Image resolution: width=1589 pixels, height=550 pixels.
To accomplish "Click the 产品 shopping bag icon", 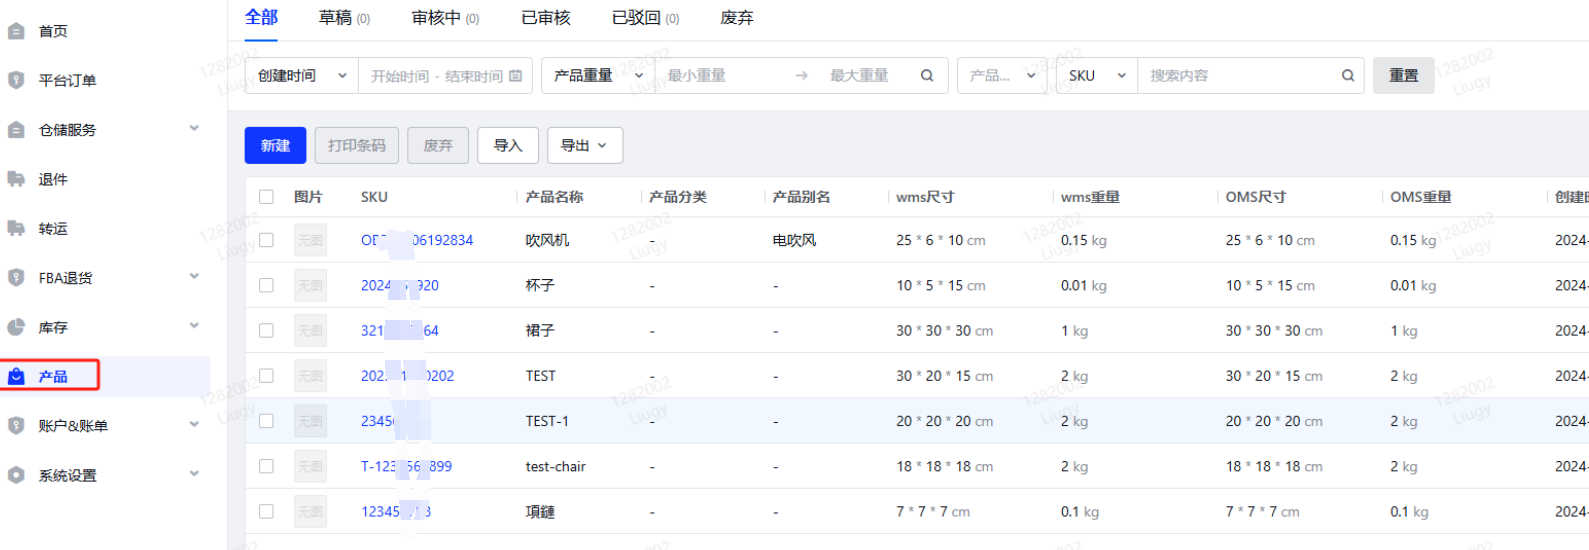I will point(16,376).
